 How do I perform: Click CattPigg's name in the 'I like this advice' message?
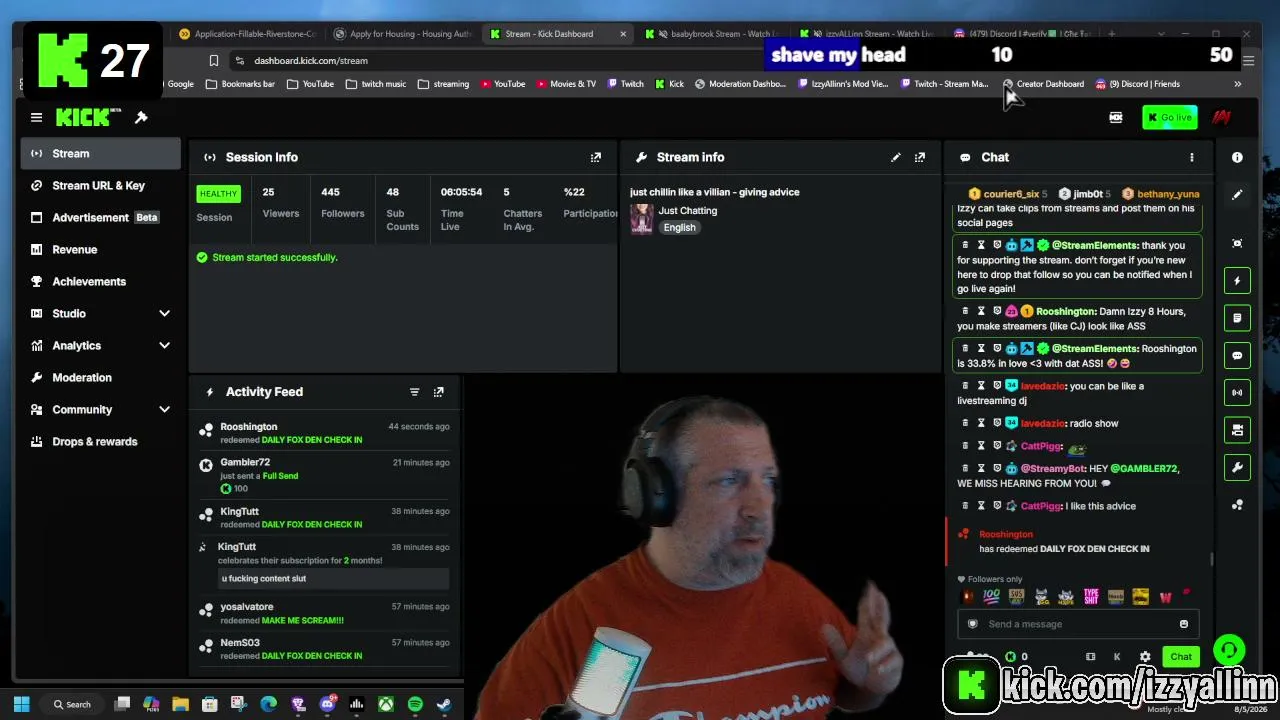pos(1041,506)
